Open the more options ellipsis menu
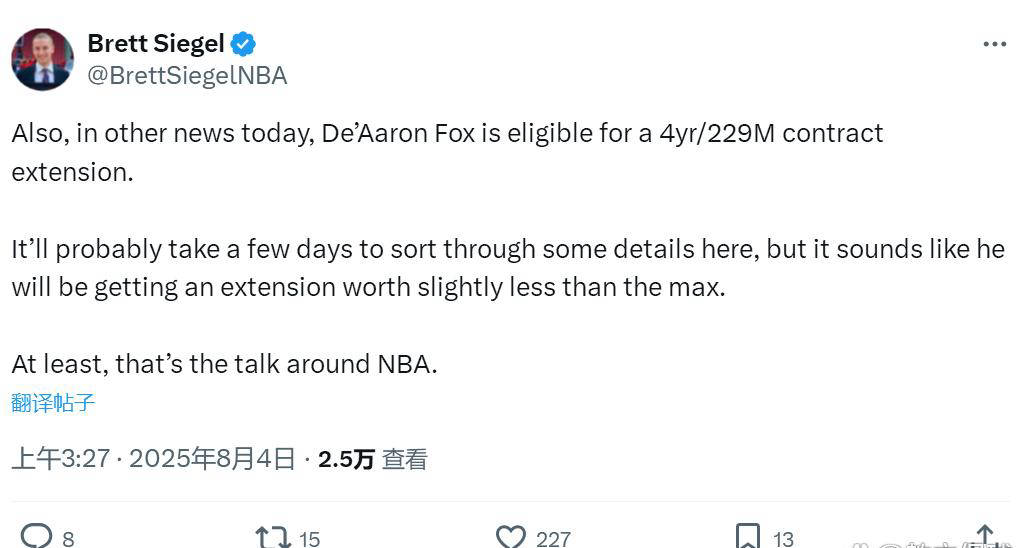1034x548 pixels. point(994,45)
